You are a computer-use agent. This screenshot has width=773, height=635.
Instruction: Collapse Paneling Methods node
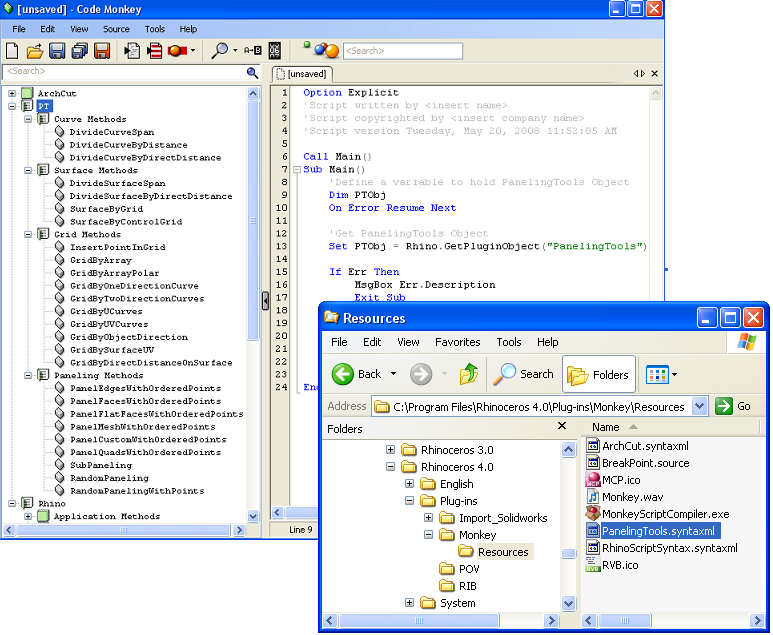[28, 375]
